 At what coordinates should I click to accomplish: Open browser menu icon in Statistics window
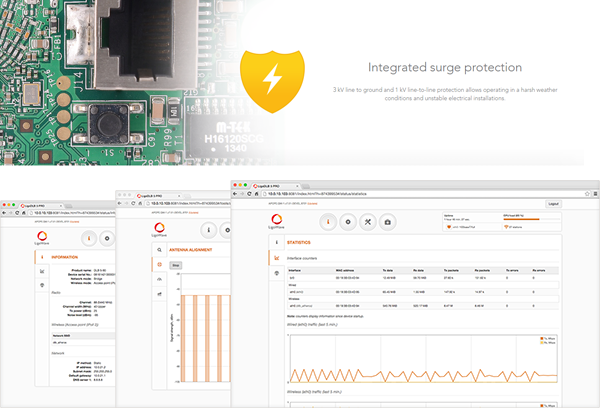pyautogui.click(x=595, y=194)
